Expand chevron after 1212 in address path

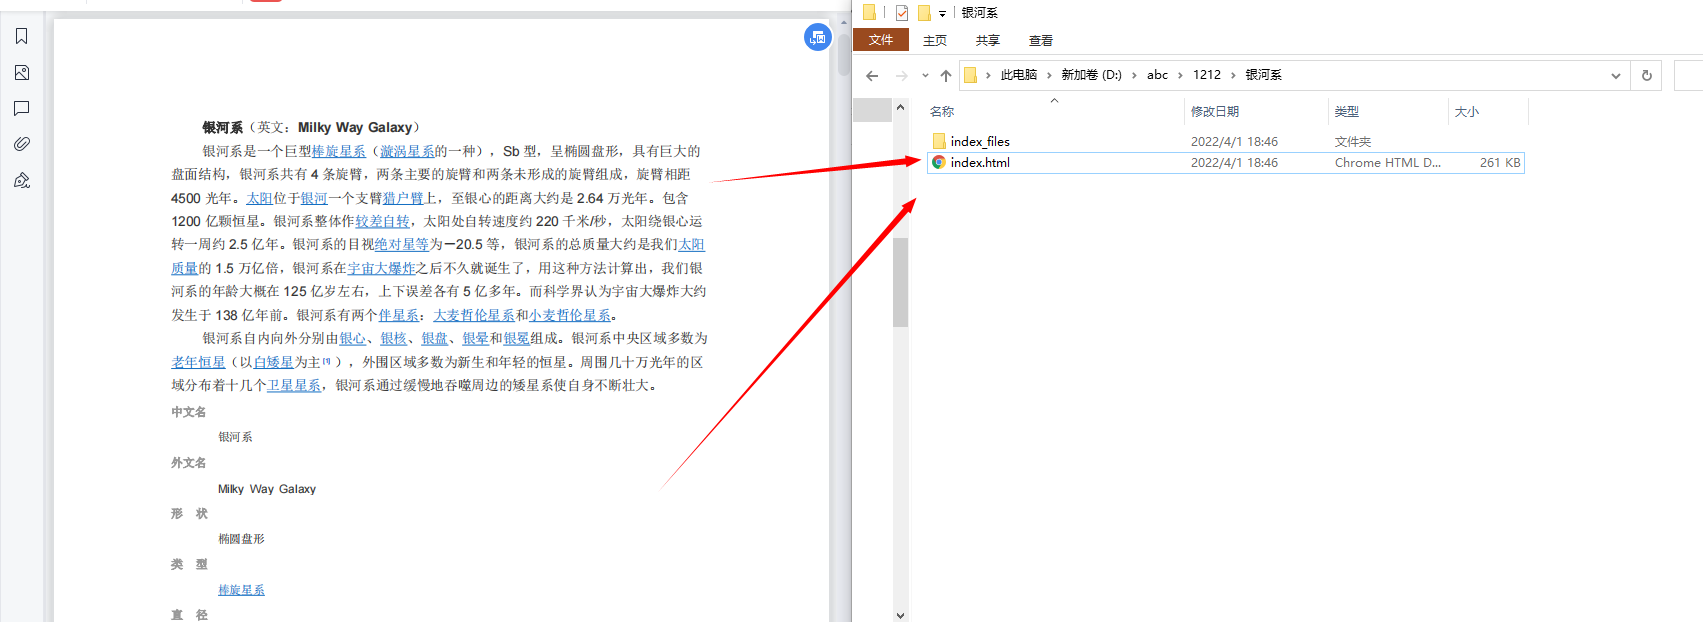[1233, 75]
